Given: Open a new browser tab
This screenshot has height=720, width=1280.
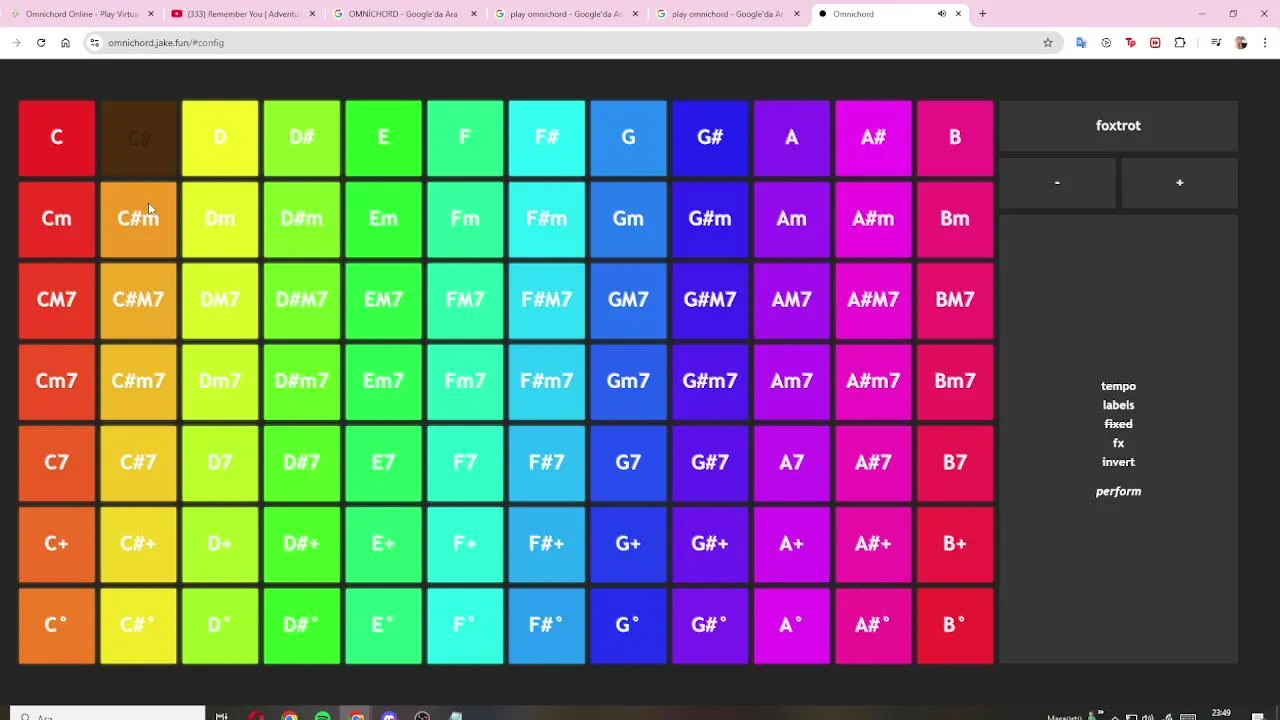Looking at the screenshot, I should 982,14.
